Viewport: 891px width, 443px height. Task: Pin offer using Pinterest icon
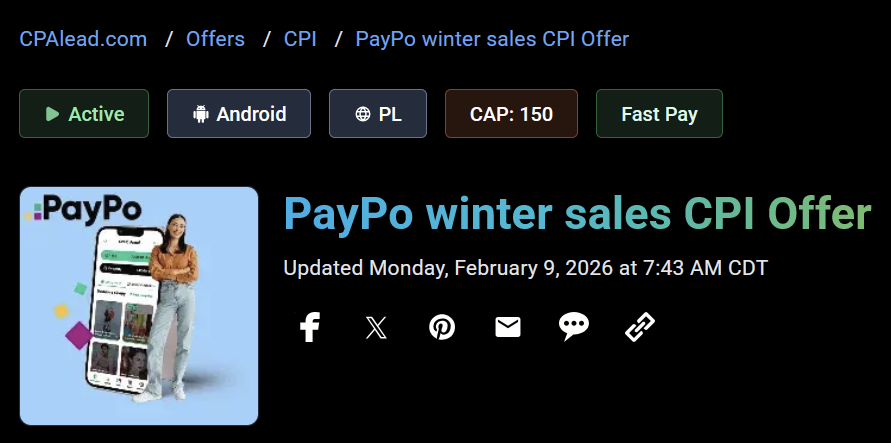click(442, 327)
